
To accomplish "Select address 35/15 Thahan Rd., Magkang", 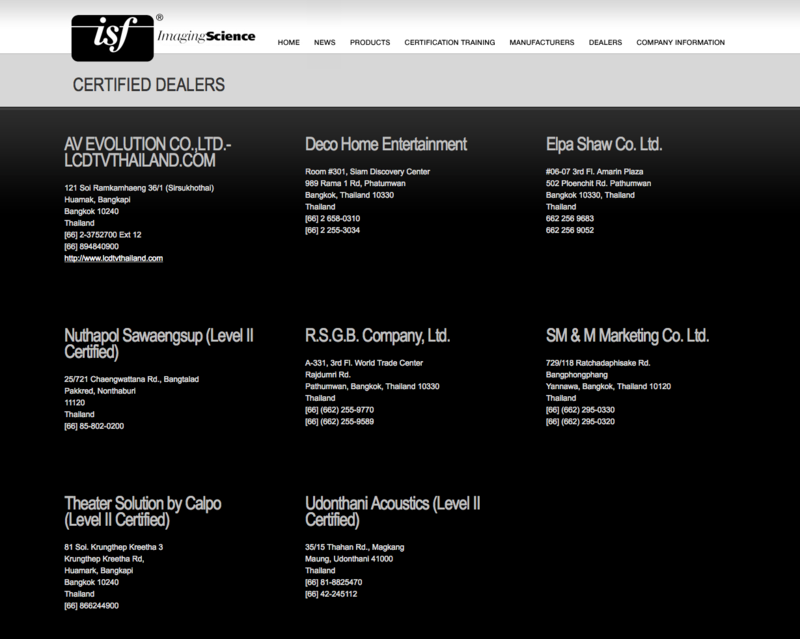I will point(355,547).
